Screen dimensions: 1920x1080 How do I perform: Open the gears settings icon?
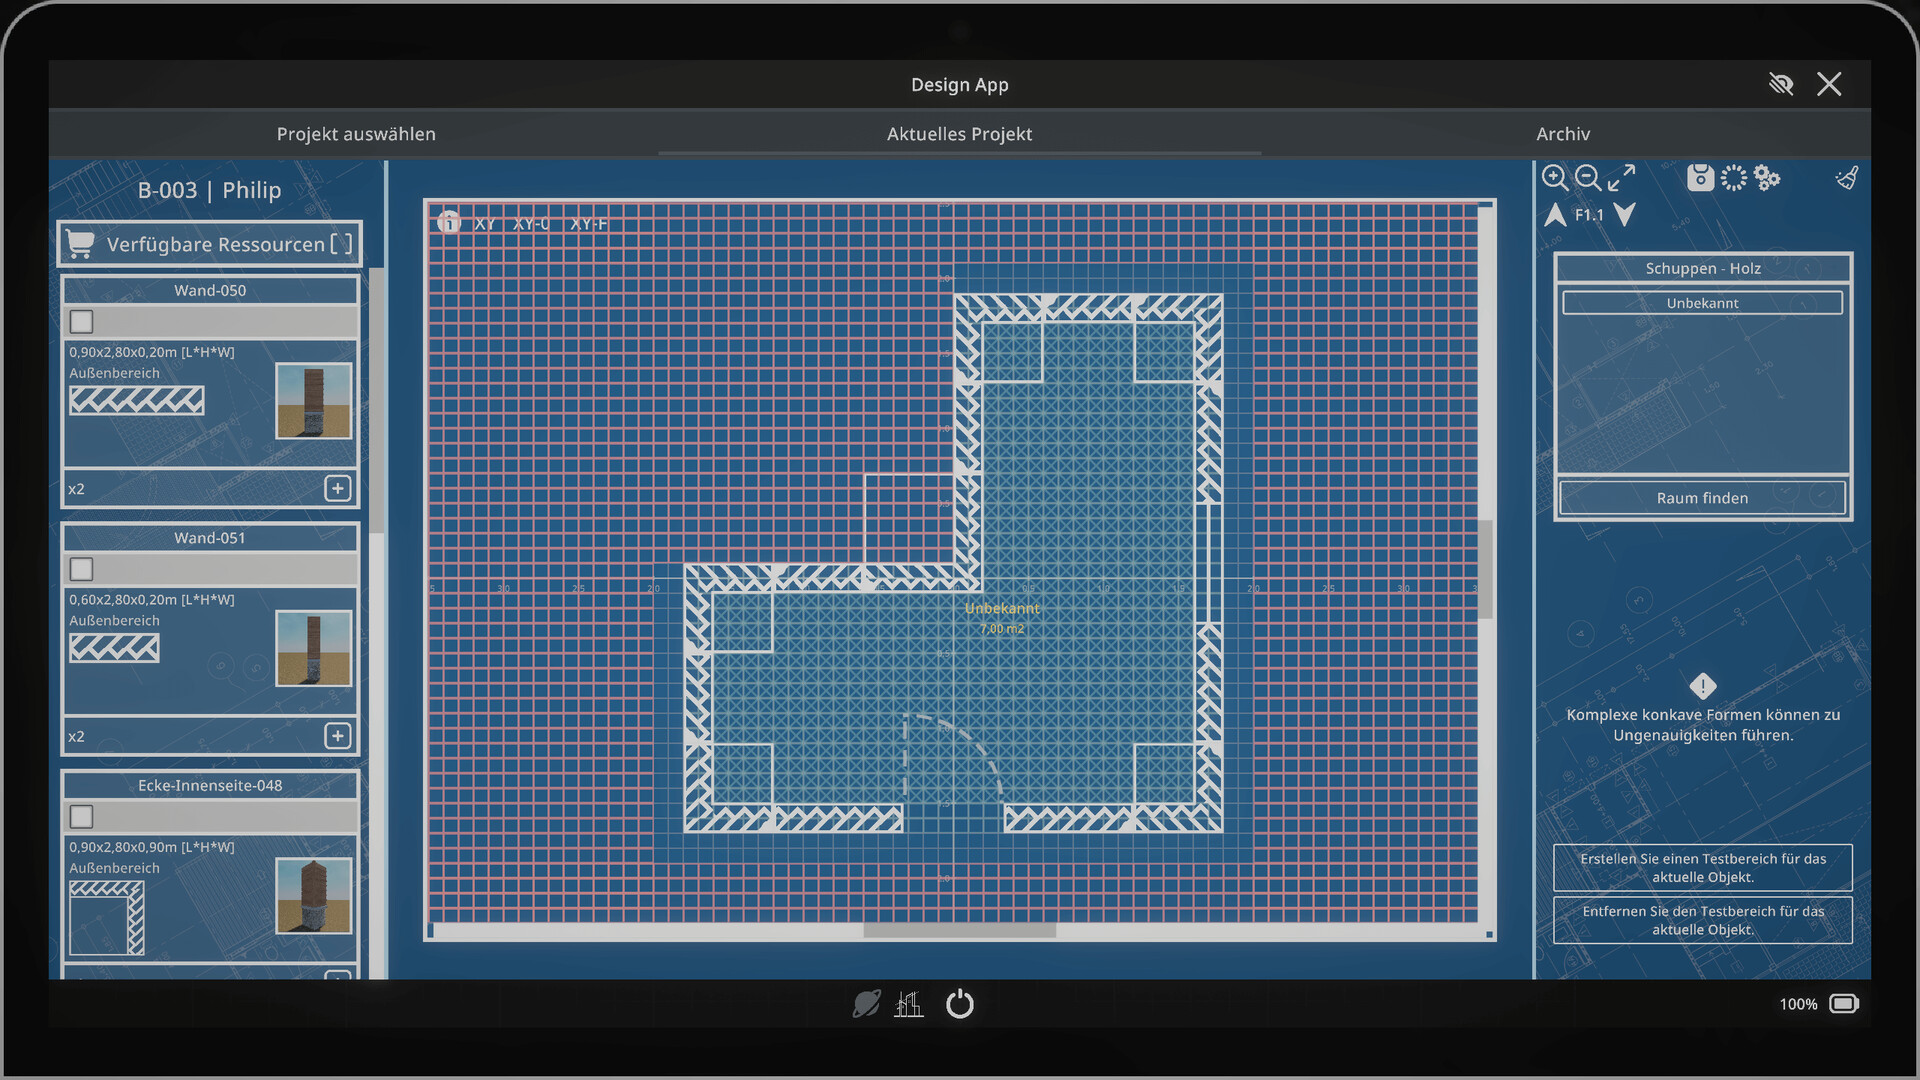(x=1767, y=178)
